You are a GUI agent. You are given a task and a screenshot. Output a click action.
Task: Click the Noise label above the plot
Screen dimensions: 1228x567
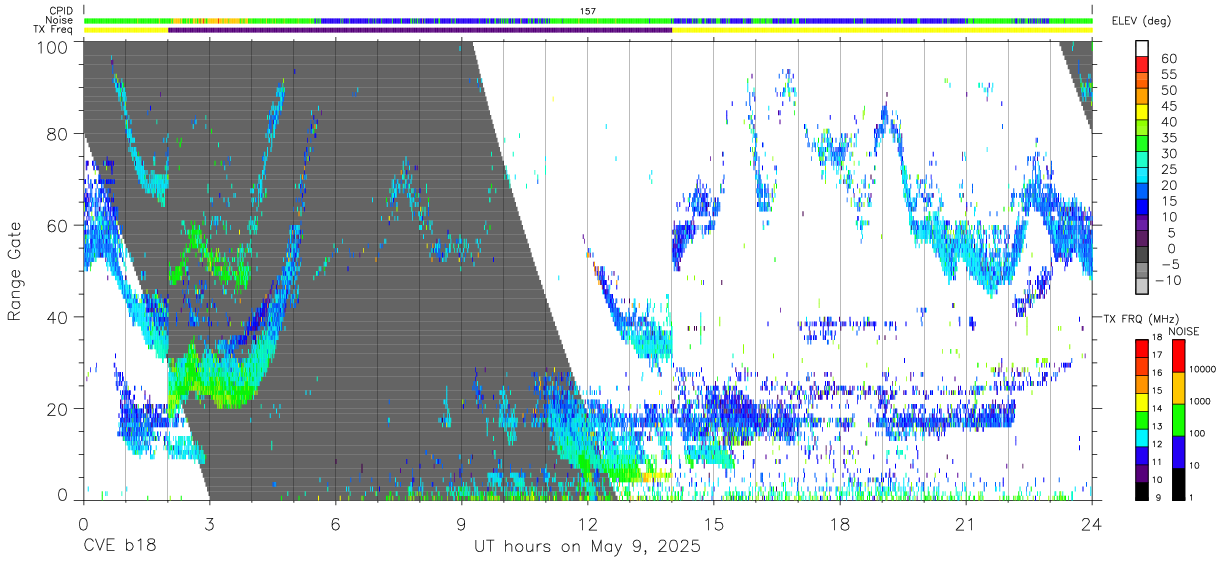61,20
